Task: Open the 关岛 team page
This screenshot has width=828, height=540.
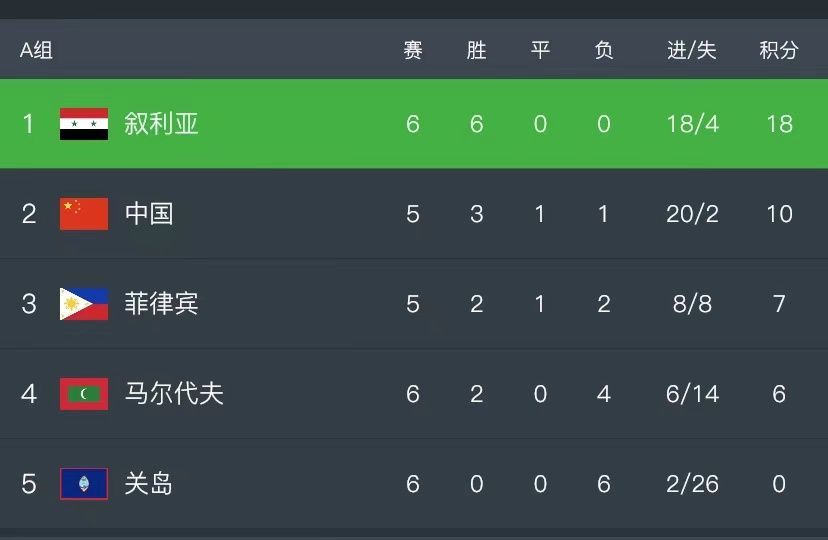Action: (x=149, y=484)
